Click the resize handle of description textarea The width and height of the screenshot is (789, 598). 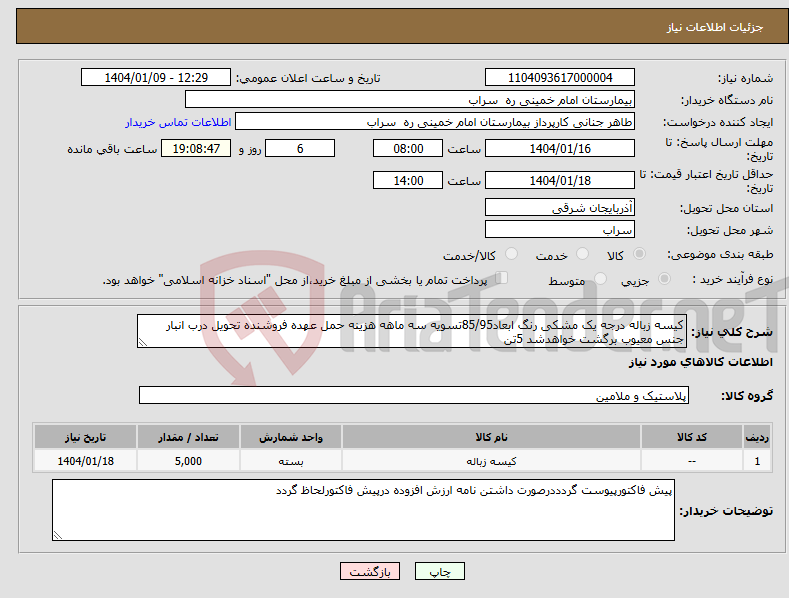point(142,343)
